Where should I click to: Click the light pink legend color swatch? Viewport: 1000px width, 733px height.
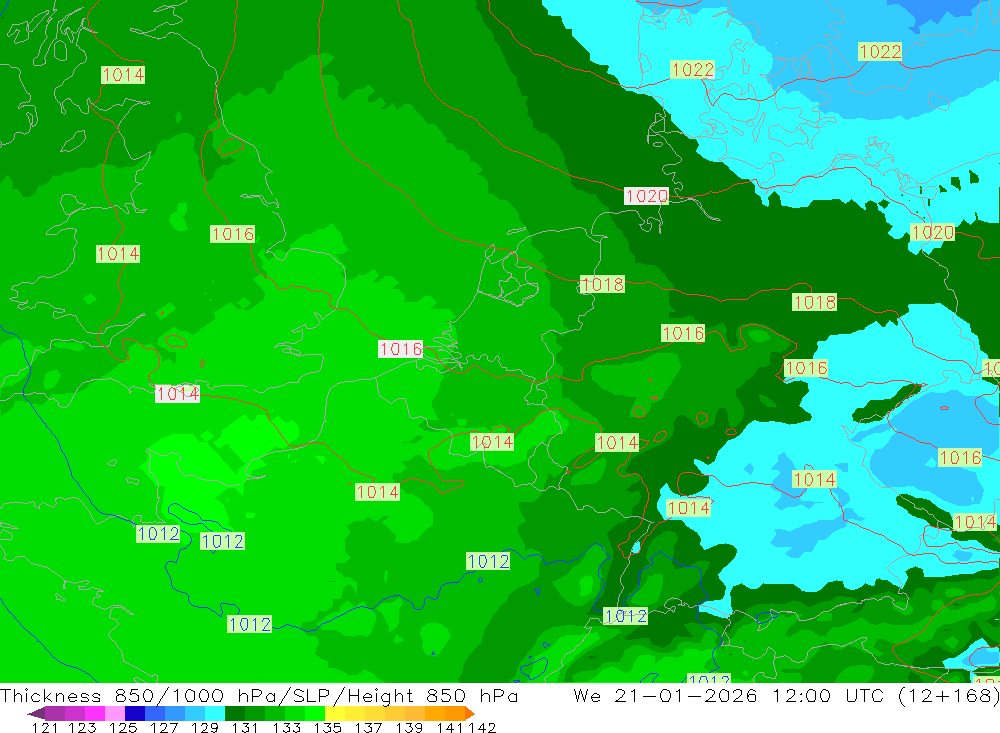(x=115, y=713)
